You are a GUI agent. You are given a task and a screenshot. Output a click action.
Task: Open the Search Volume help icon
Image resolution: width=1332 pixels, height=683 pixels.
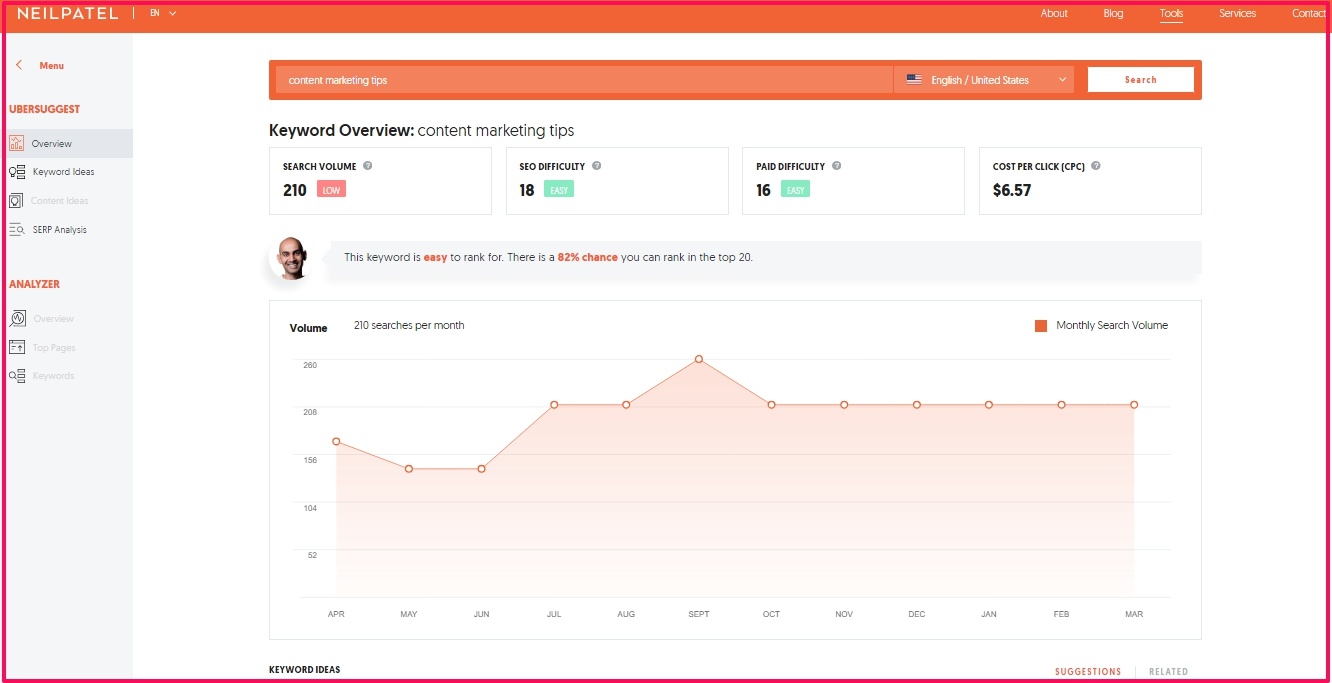coord(368,166)
